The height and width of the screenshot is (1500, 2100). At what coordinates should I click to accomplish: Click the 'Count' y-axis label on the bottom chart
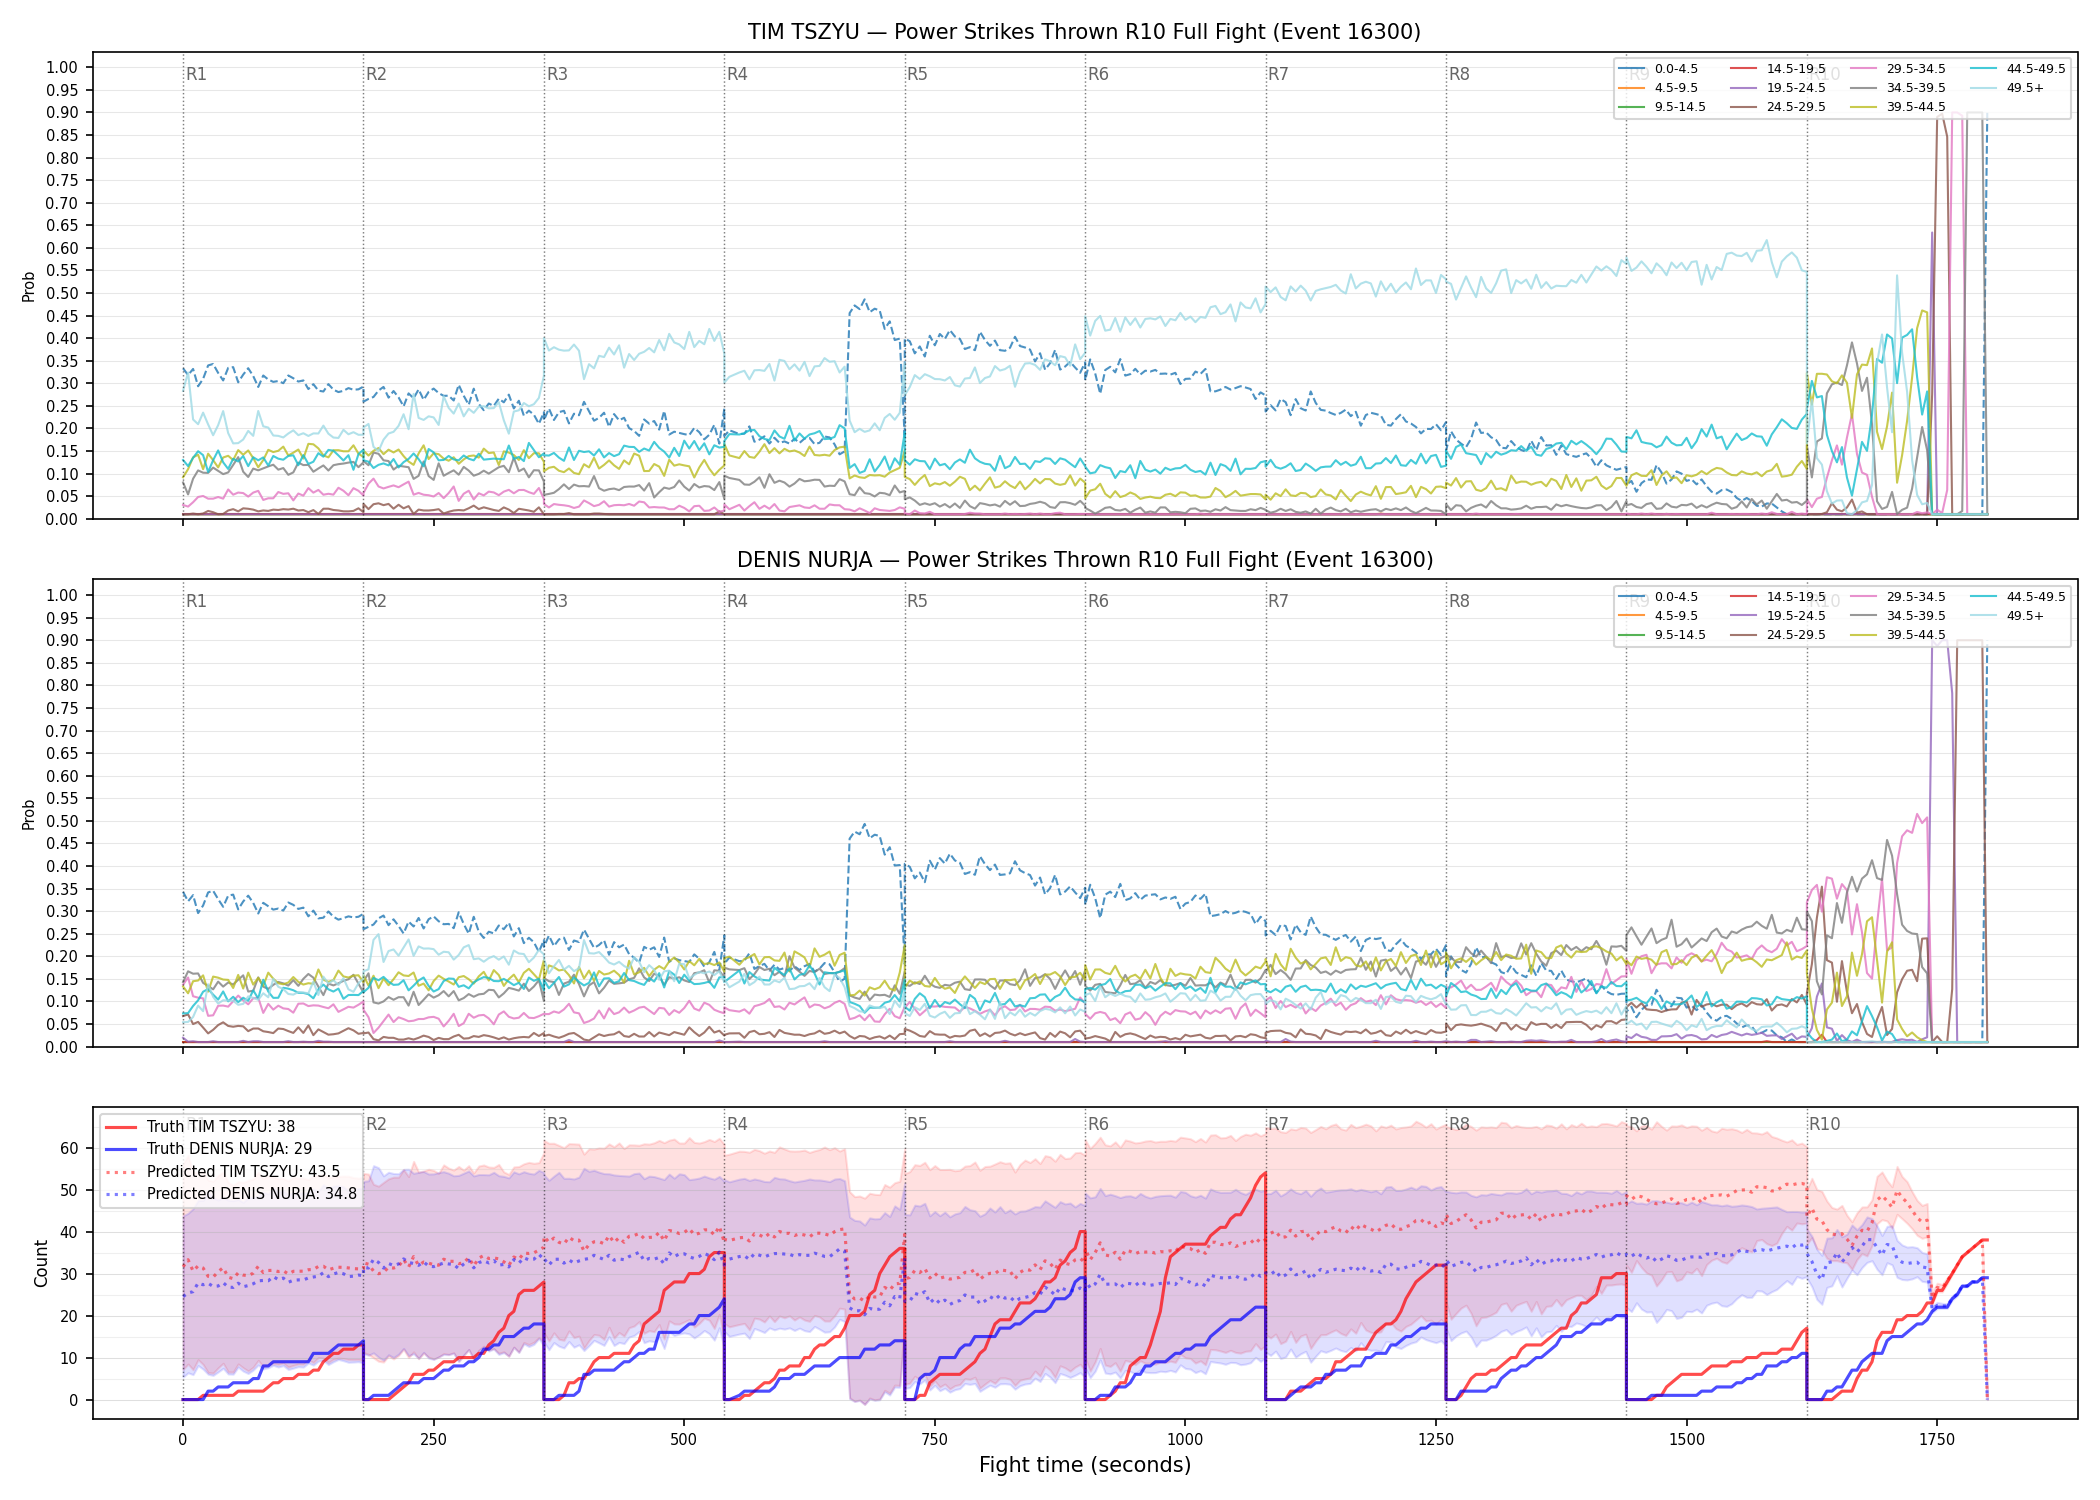pos(41,1263)
